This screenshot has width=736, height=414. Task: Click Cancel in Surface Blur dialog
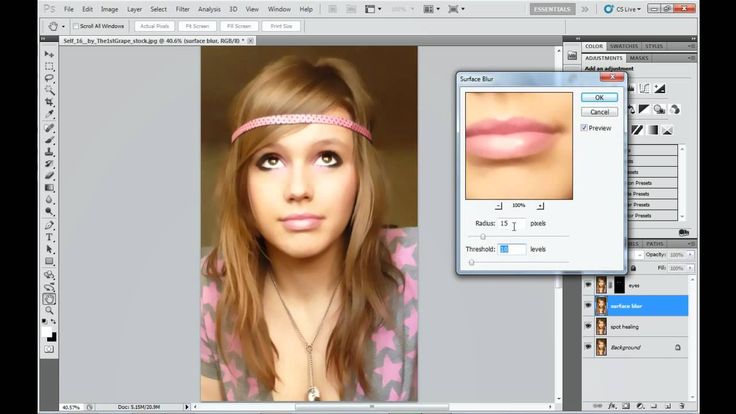598,112
